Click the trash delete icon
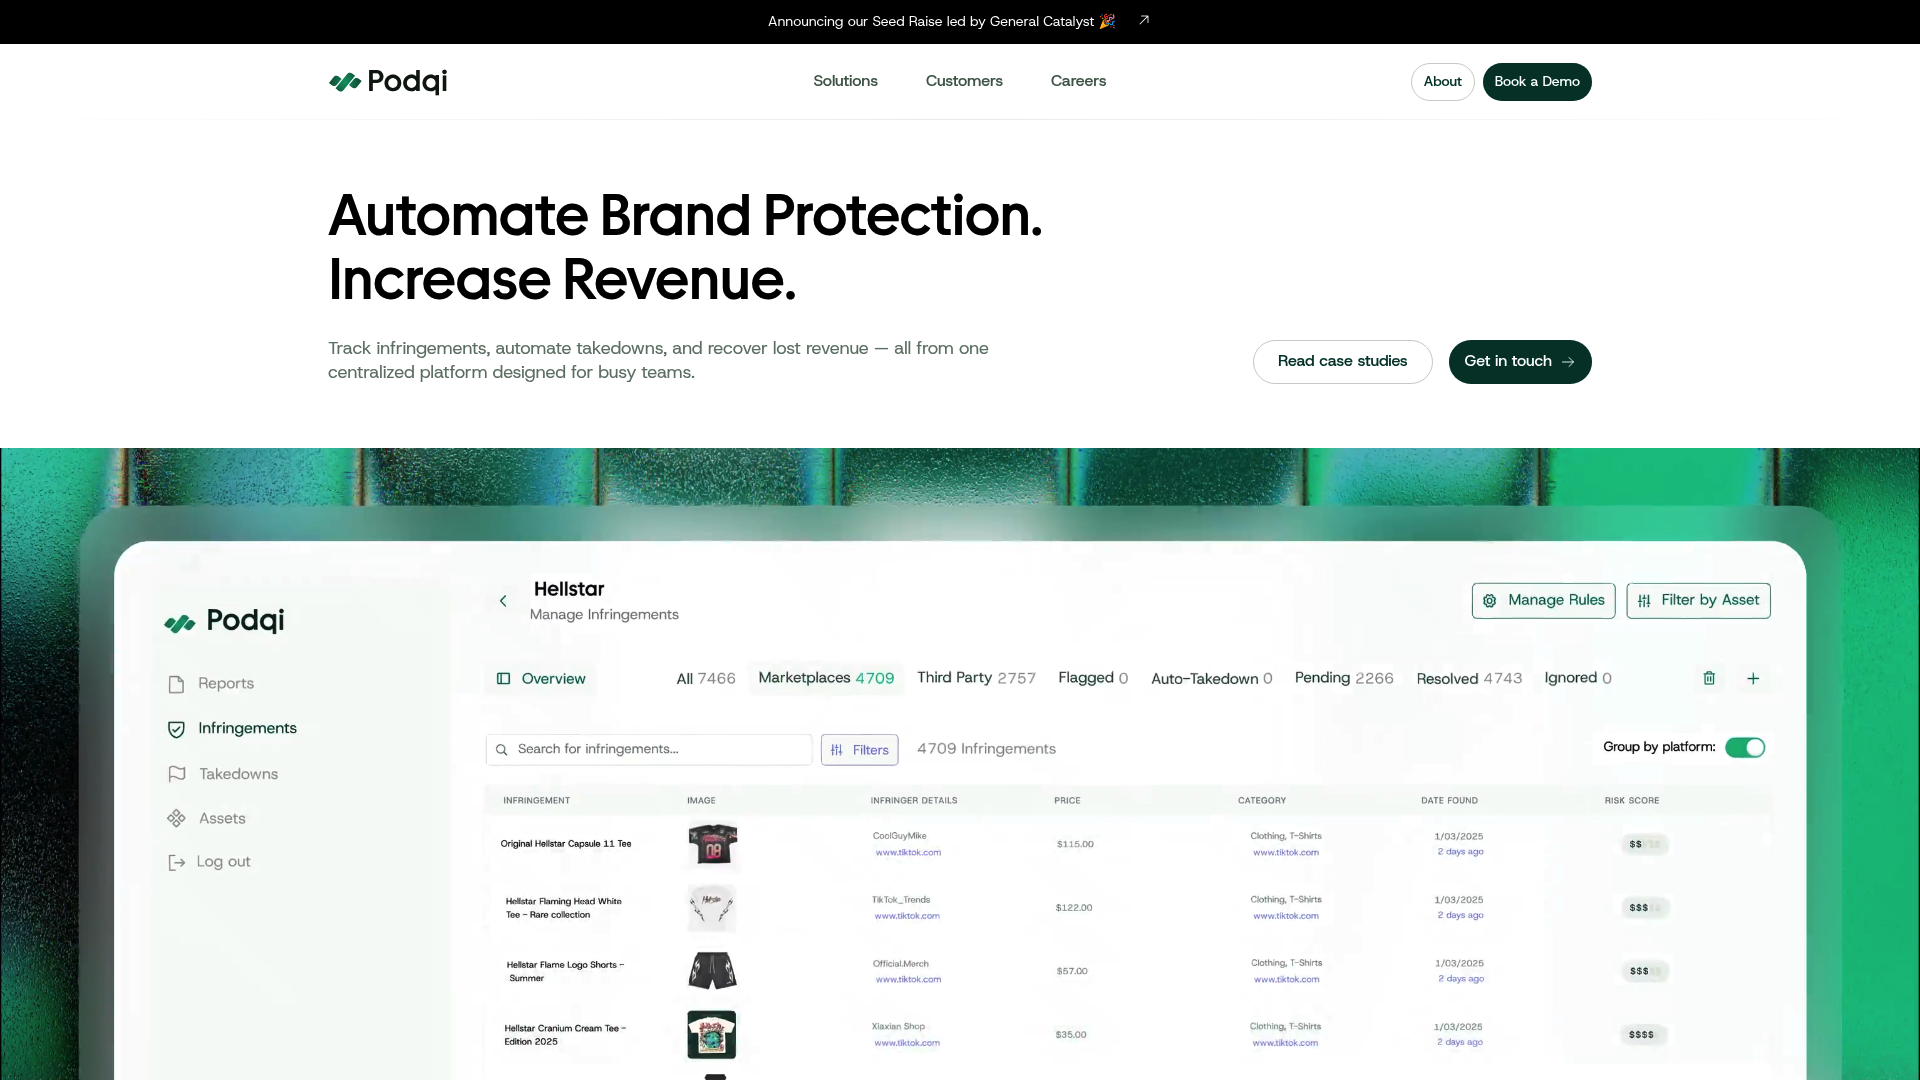The image size is (1920, 1080). pyautogui.click(x=1709, y=678)
